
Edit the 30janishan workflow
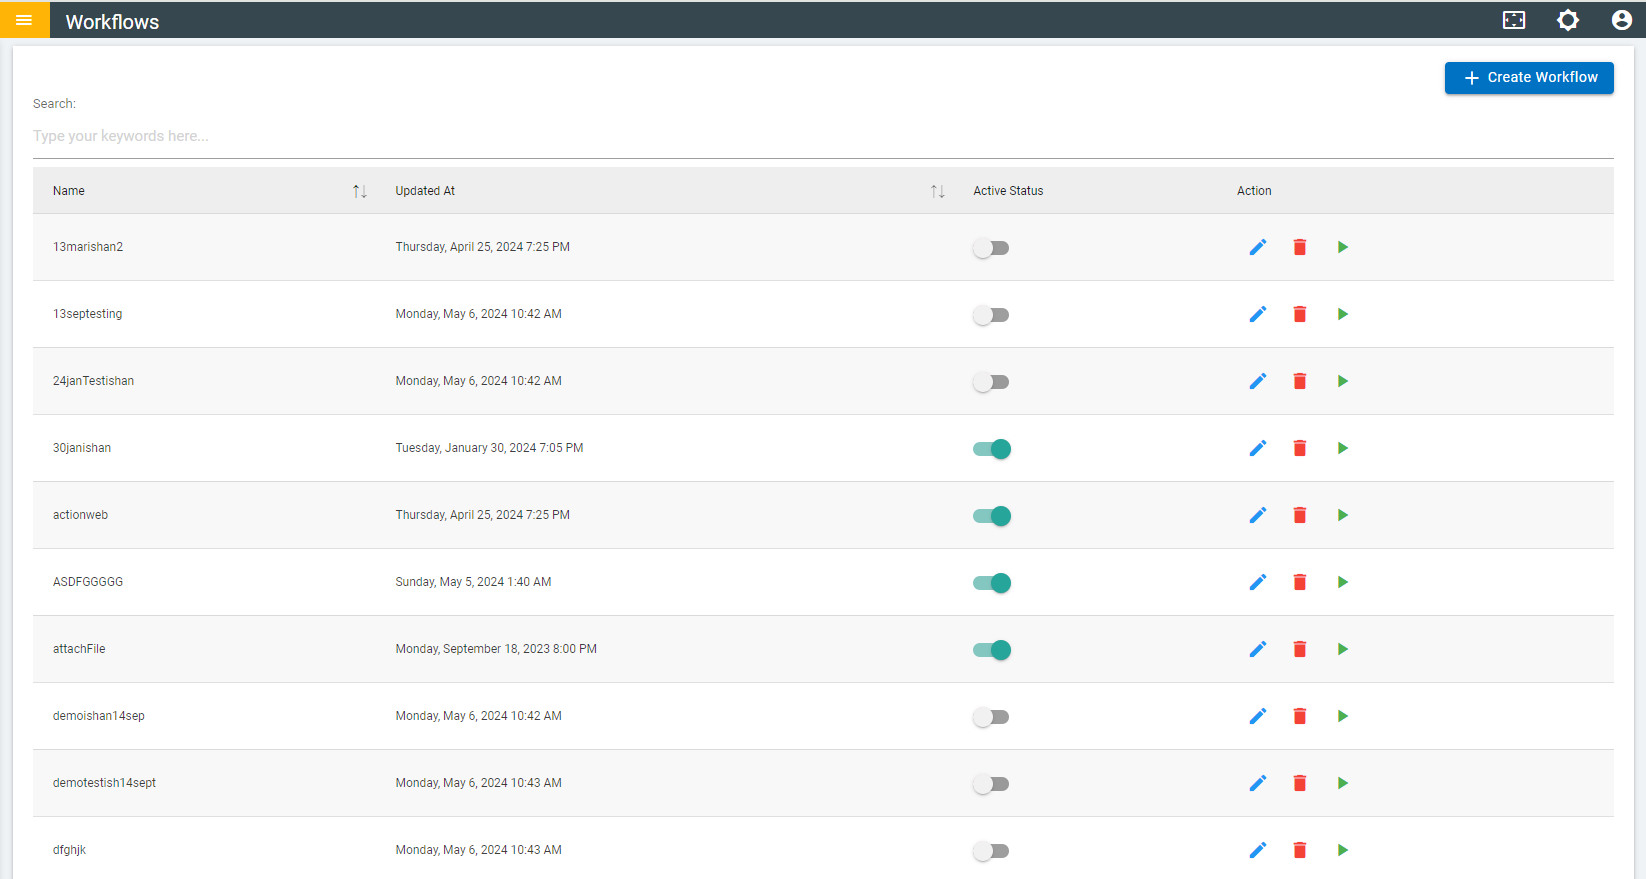tap(1258, 448)
